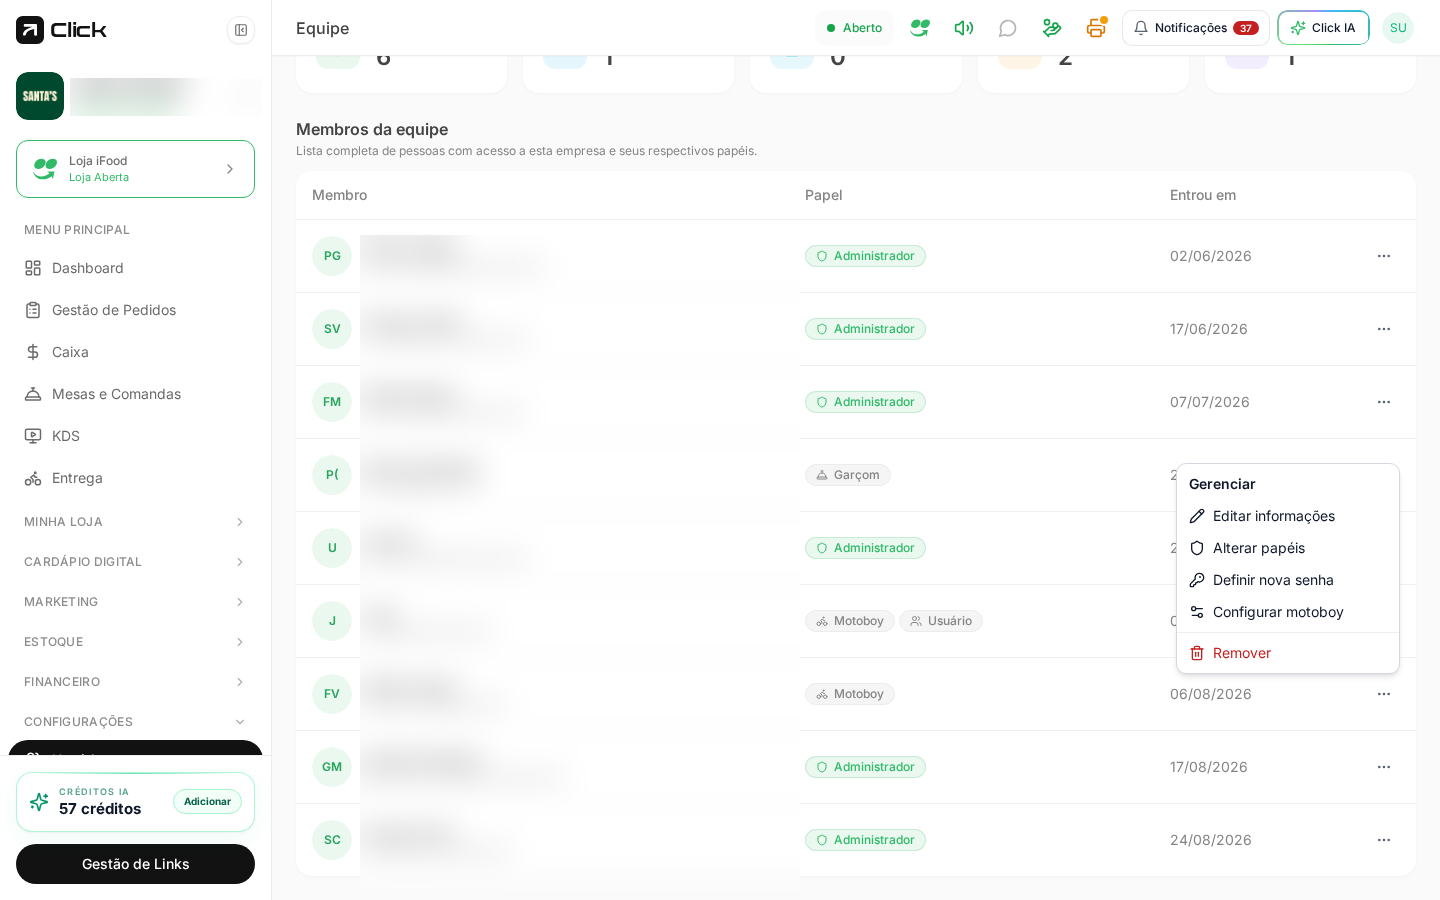Screen dimensions: 1440x900
Task: Toggle the sound speaker icon in header
Action: coord(964,28)
